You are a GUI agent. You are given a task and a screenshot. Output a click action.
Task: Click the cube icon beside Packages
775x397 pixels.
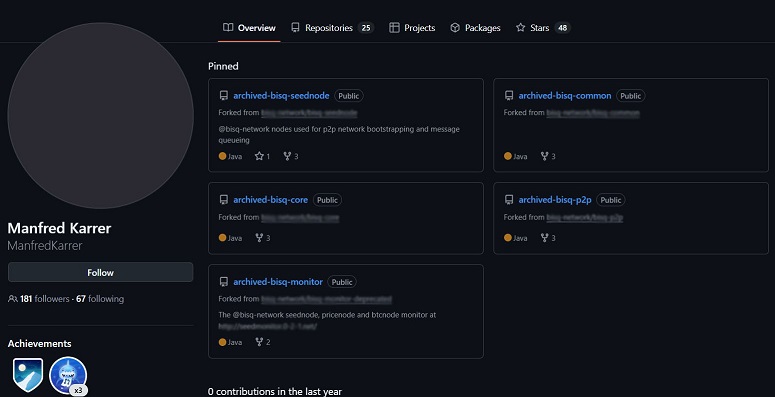(x=455, y=28)
